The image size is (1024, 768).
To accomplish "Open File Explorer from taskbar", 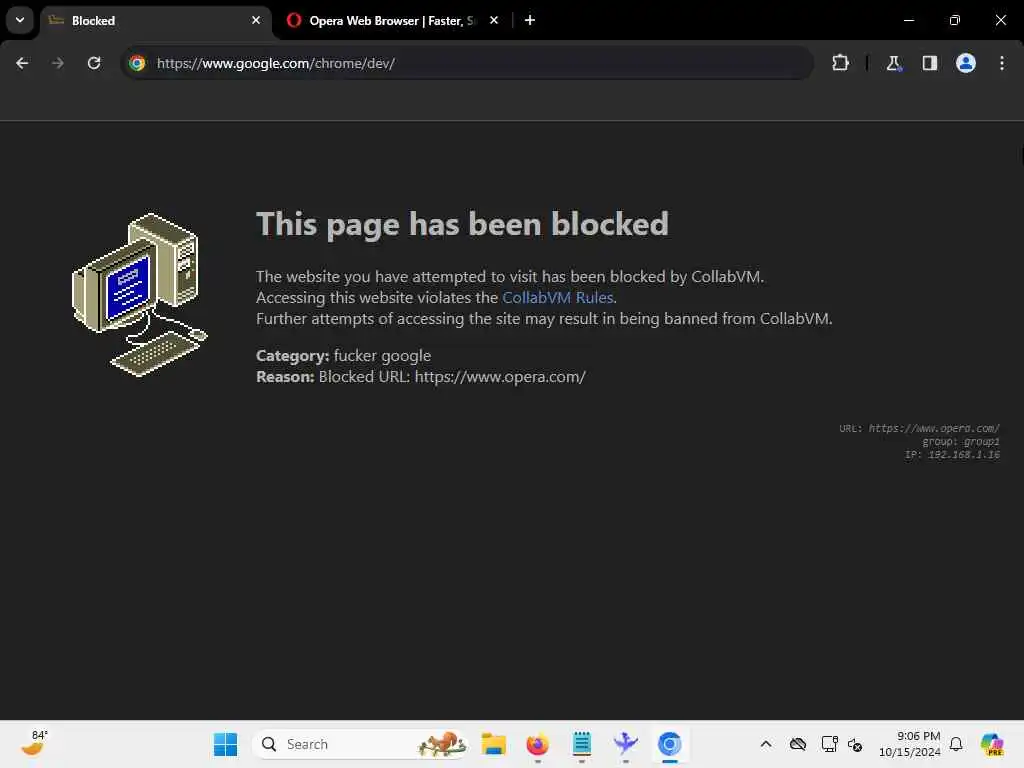I will (494, 744).
